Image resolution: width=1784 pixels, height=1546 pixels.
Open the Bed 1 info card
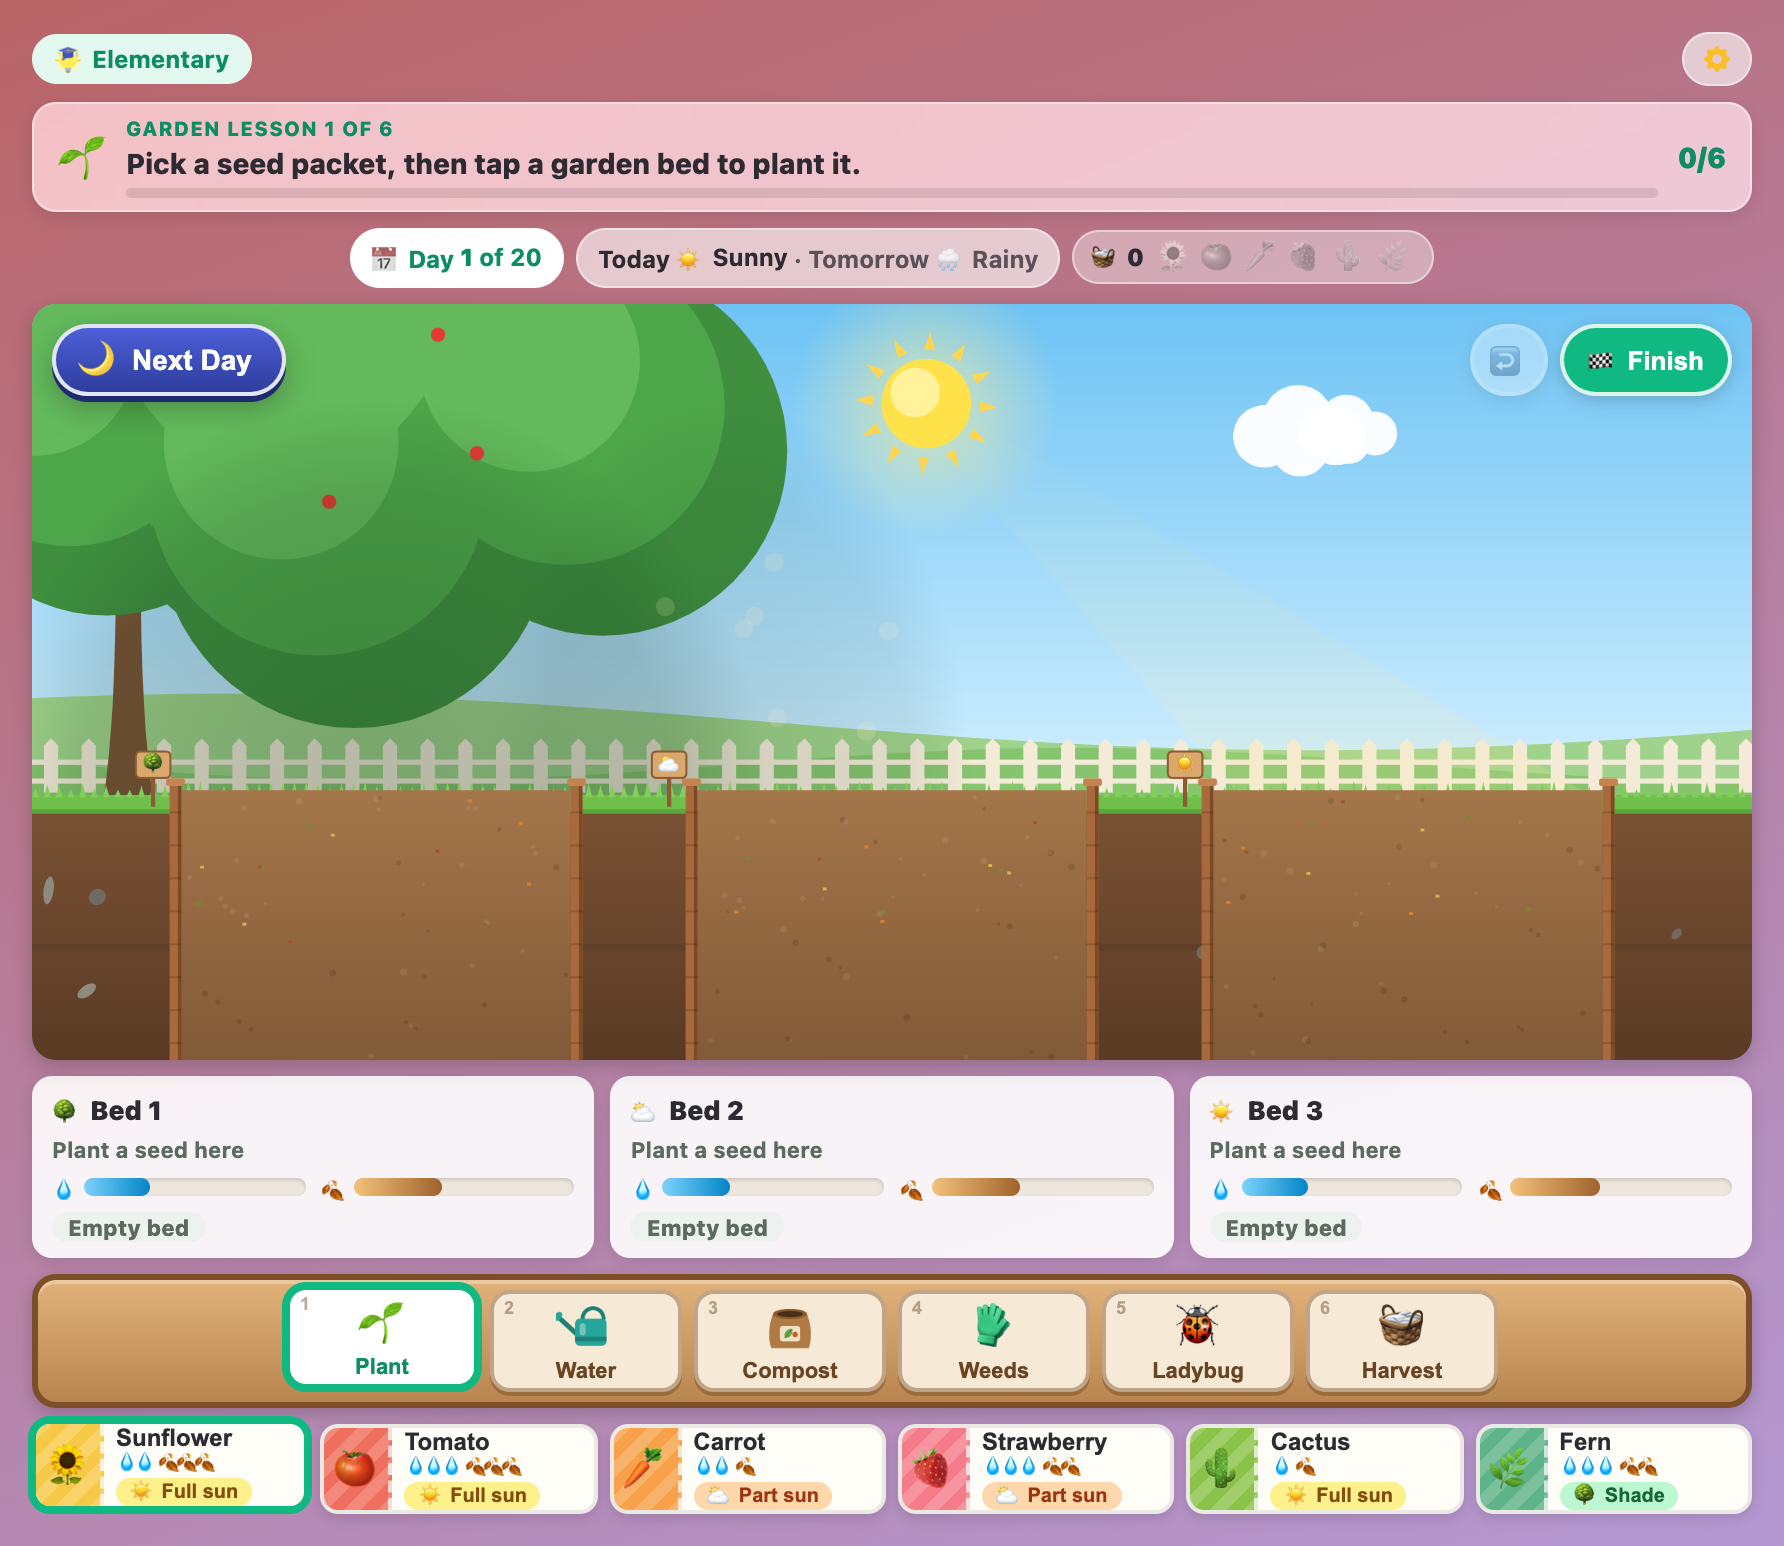coord(313,1167)
